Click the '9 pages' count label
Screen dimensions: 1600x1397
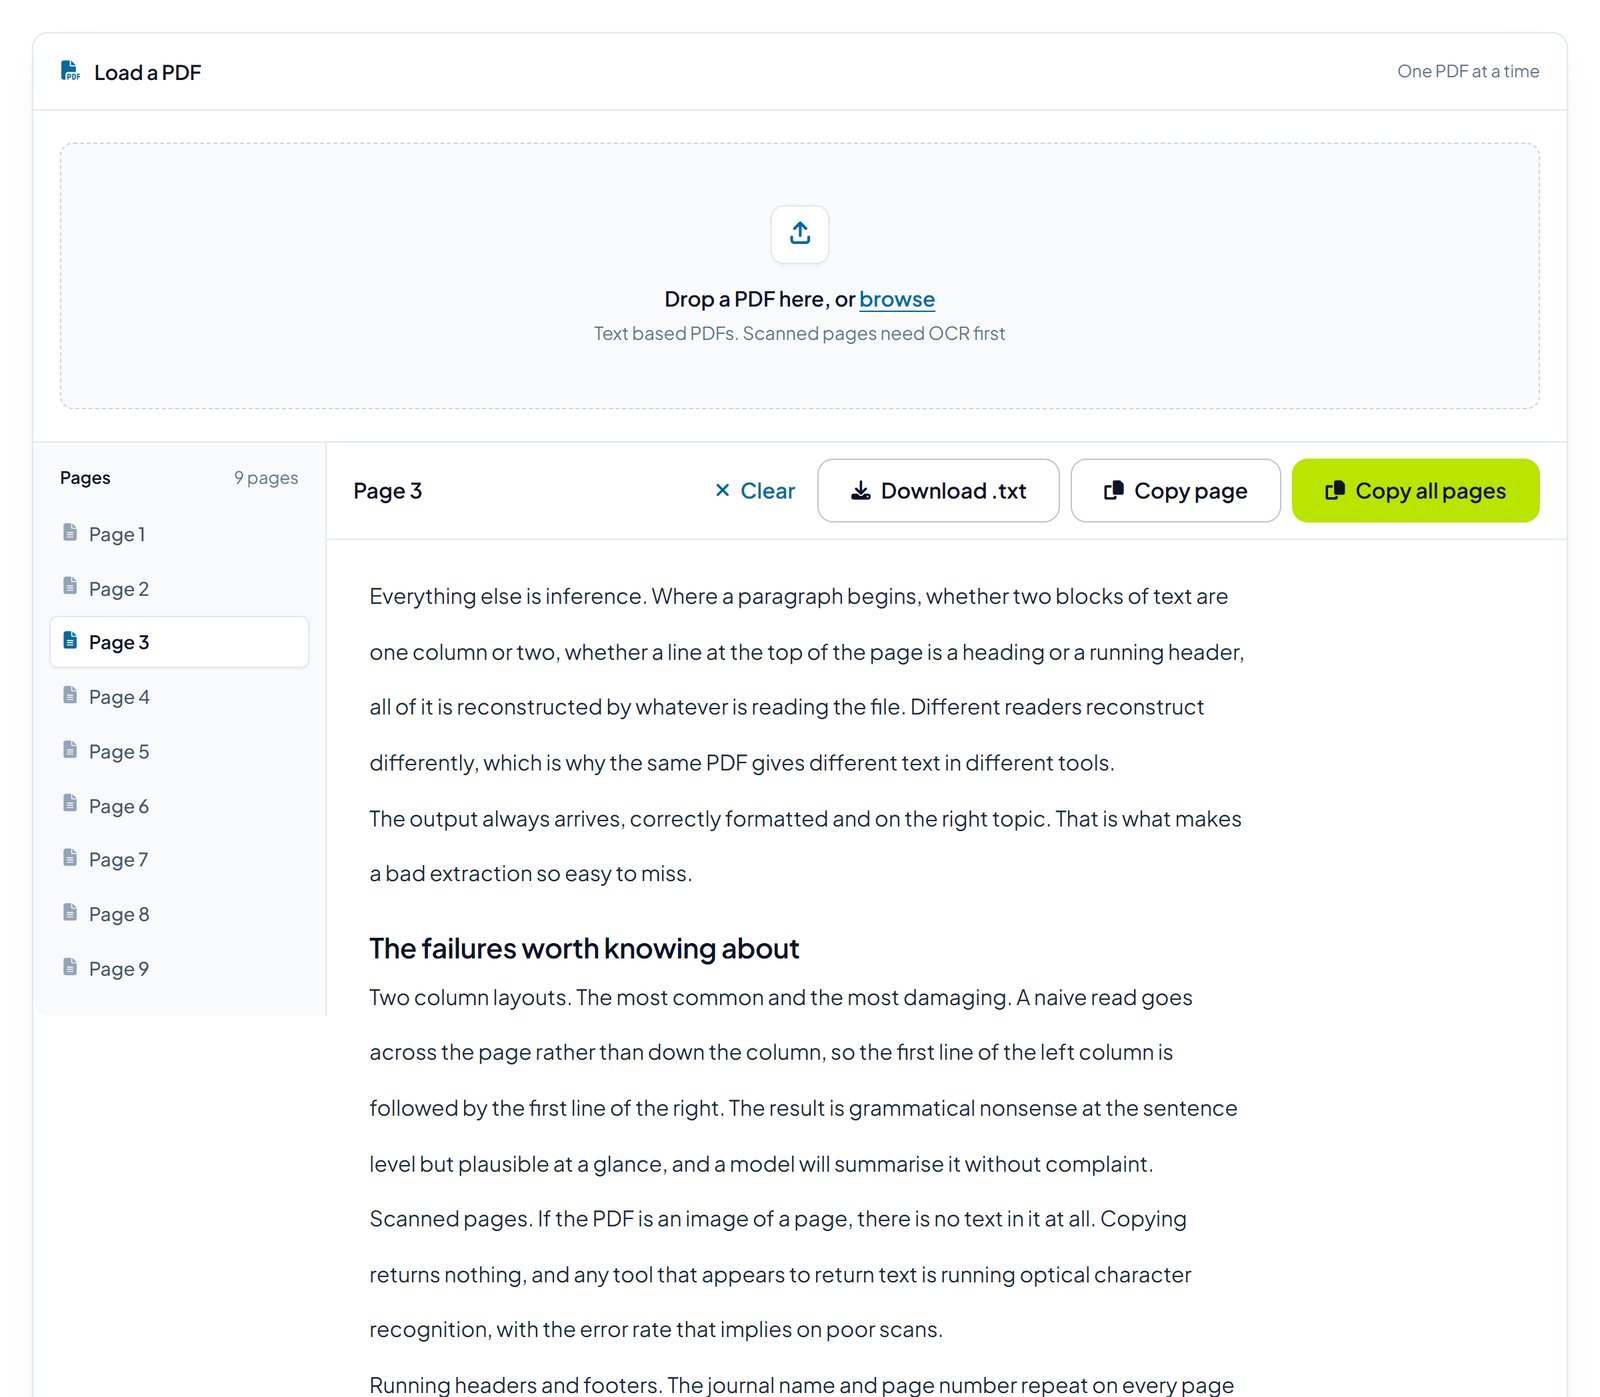point(266,478)
